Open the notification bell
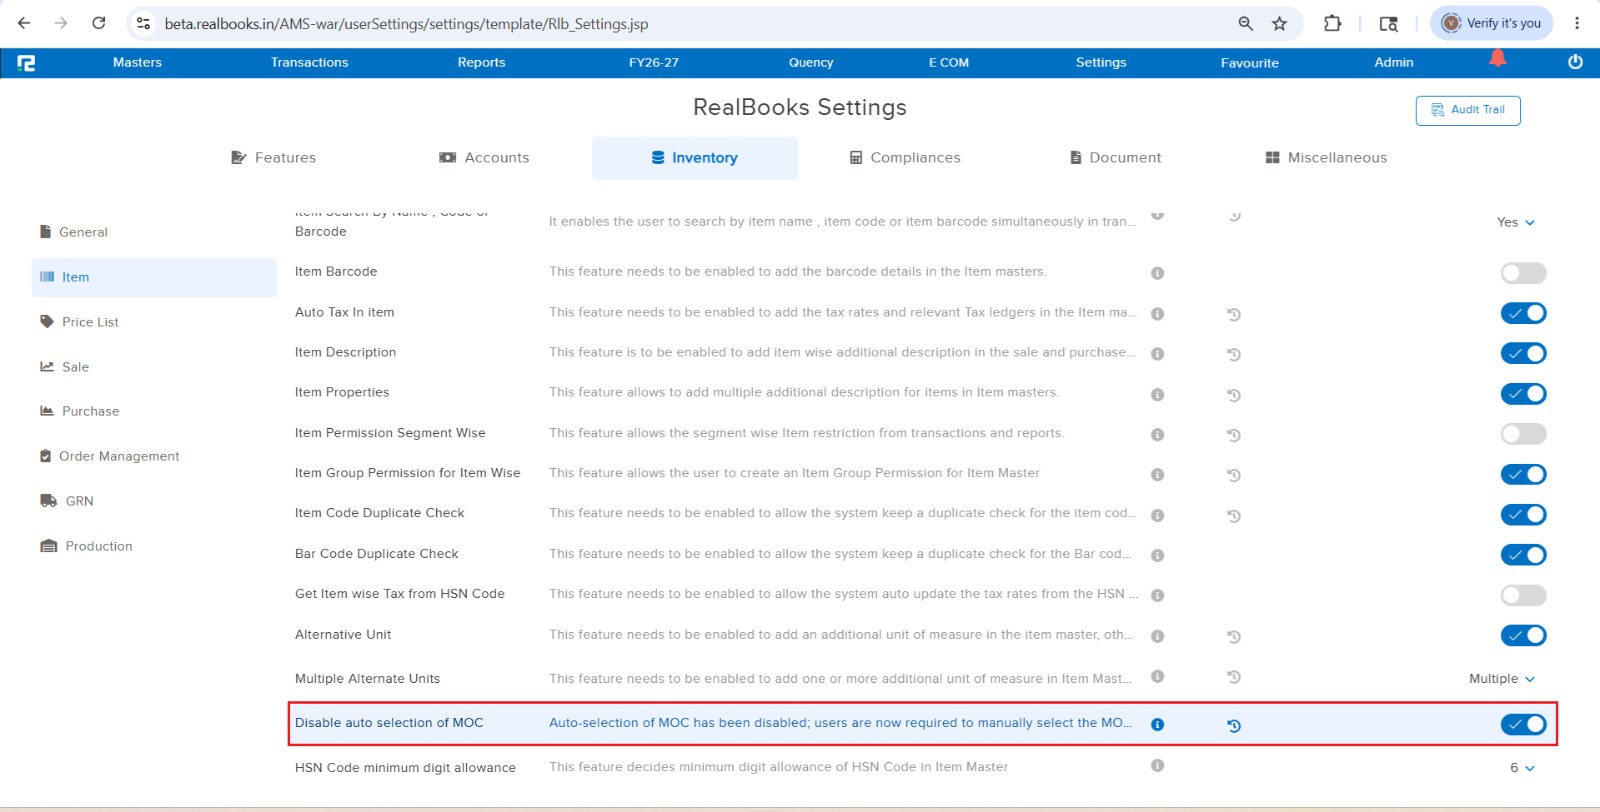1600x812 pixels. click(1497, 58)
